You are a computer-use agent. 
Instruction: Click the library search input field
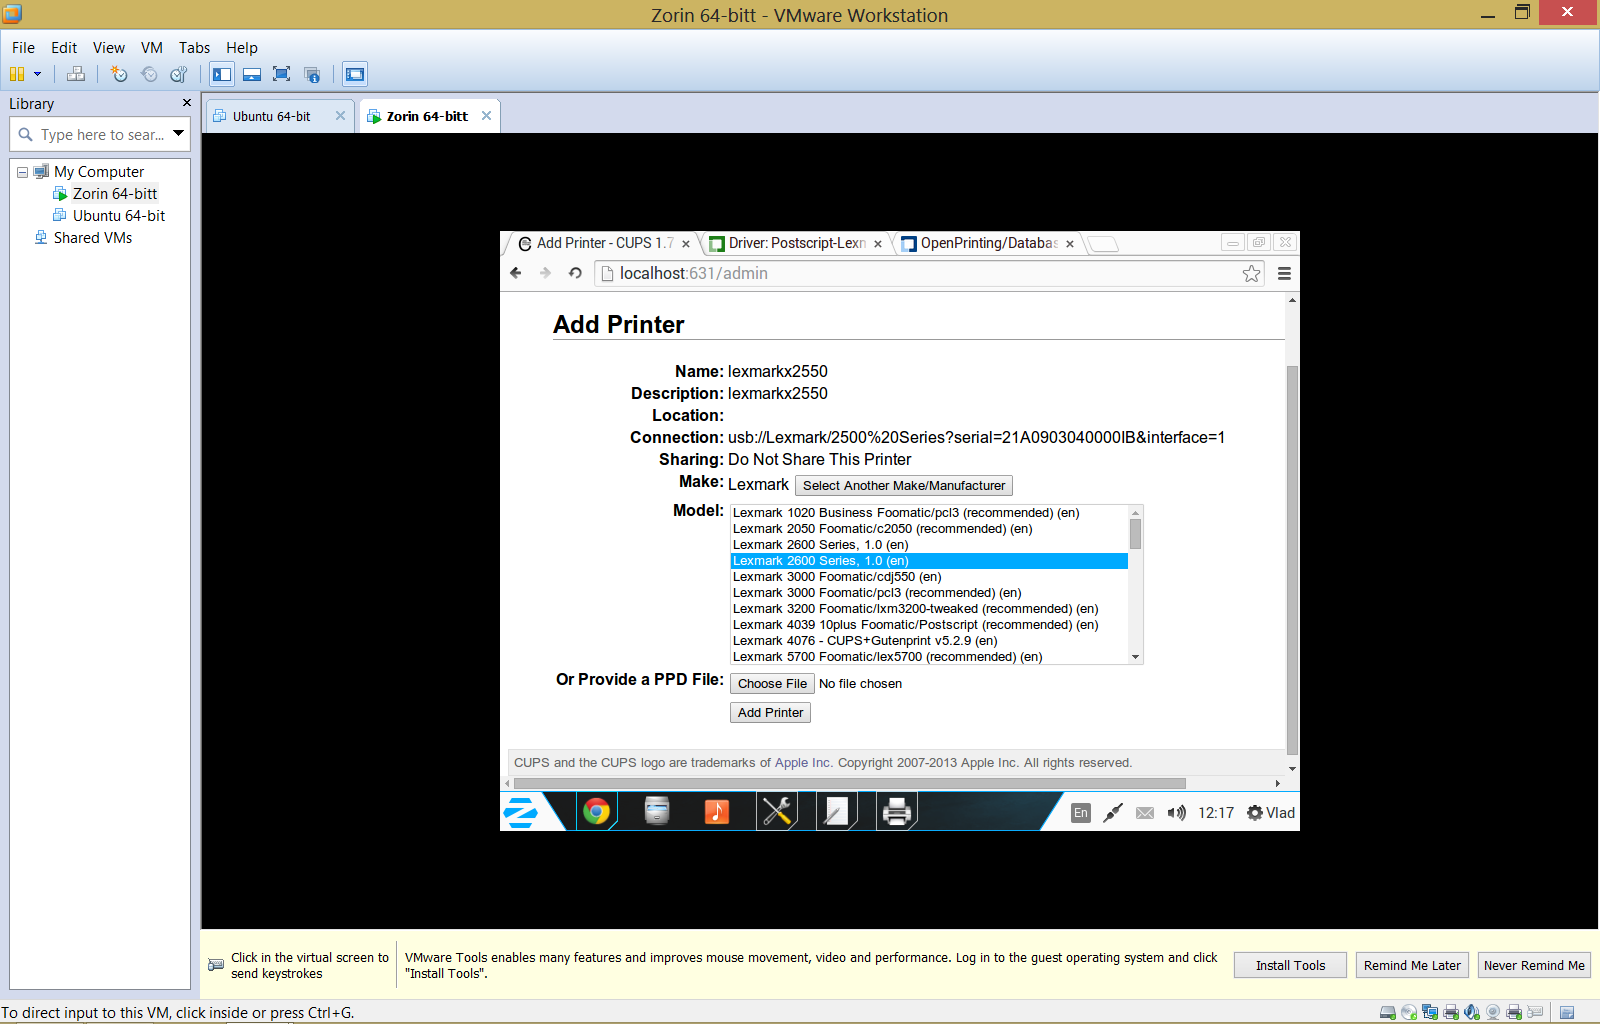click(x=98, y=134)
